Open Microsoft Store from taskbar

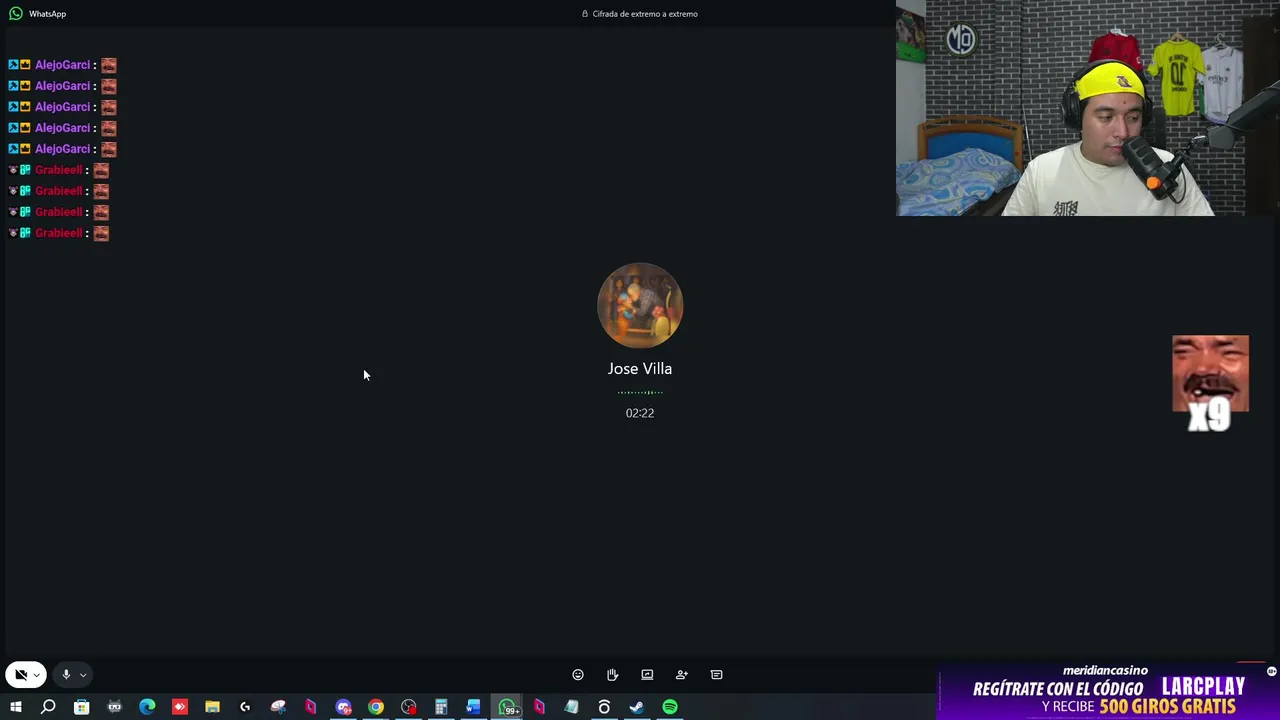point(82,707)
